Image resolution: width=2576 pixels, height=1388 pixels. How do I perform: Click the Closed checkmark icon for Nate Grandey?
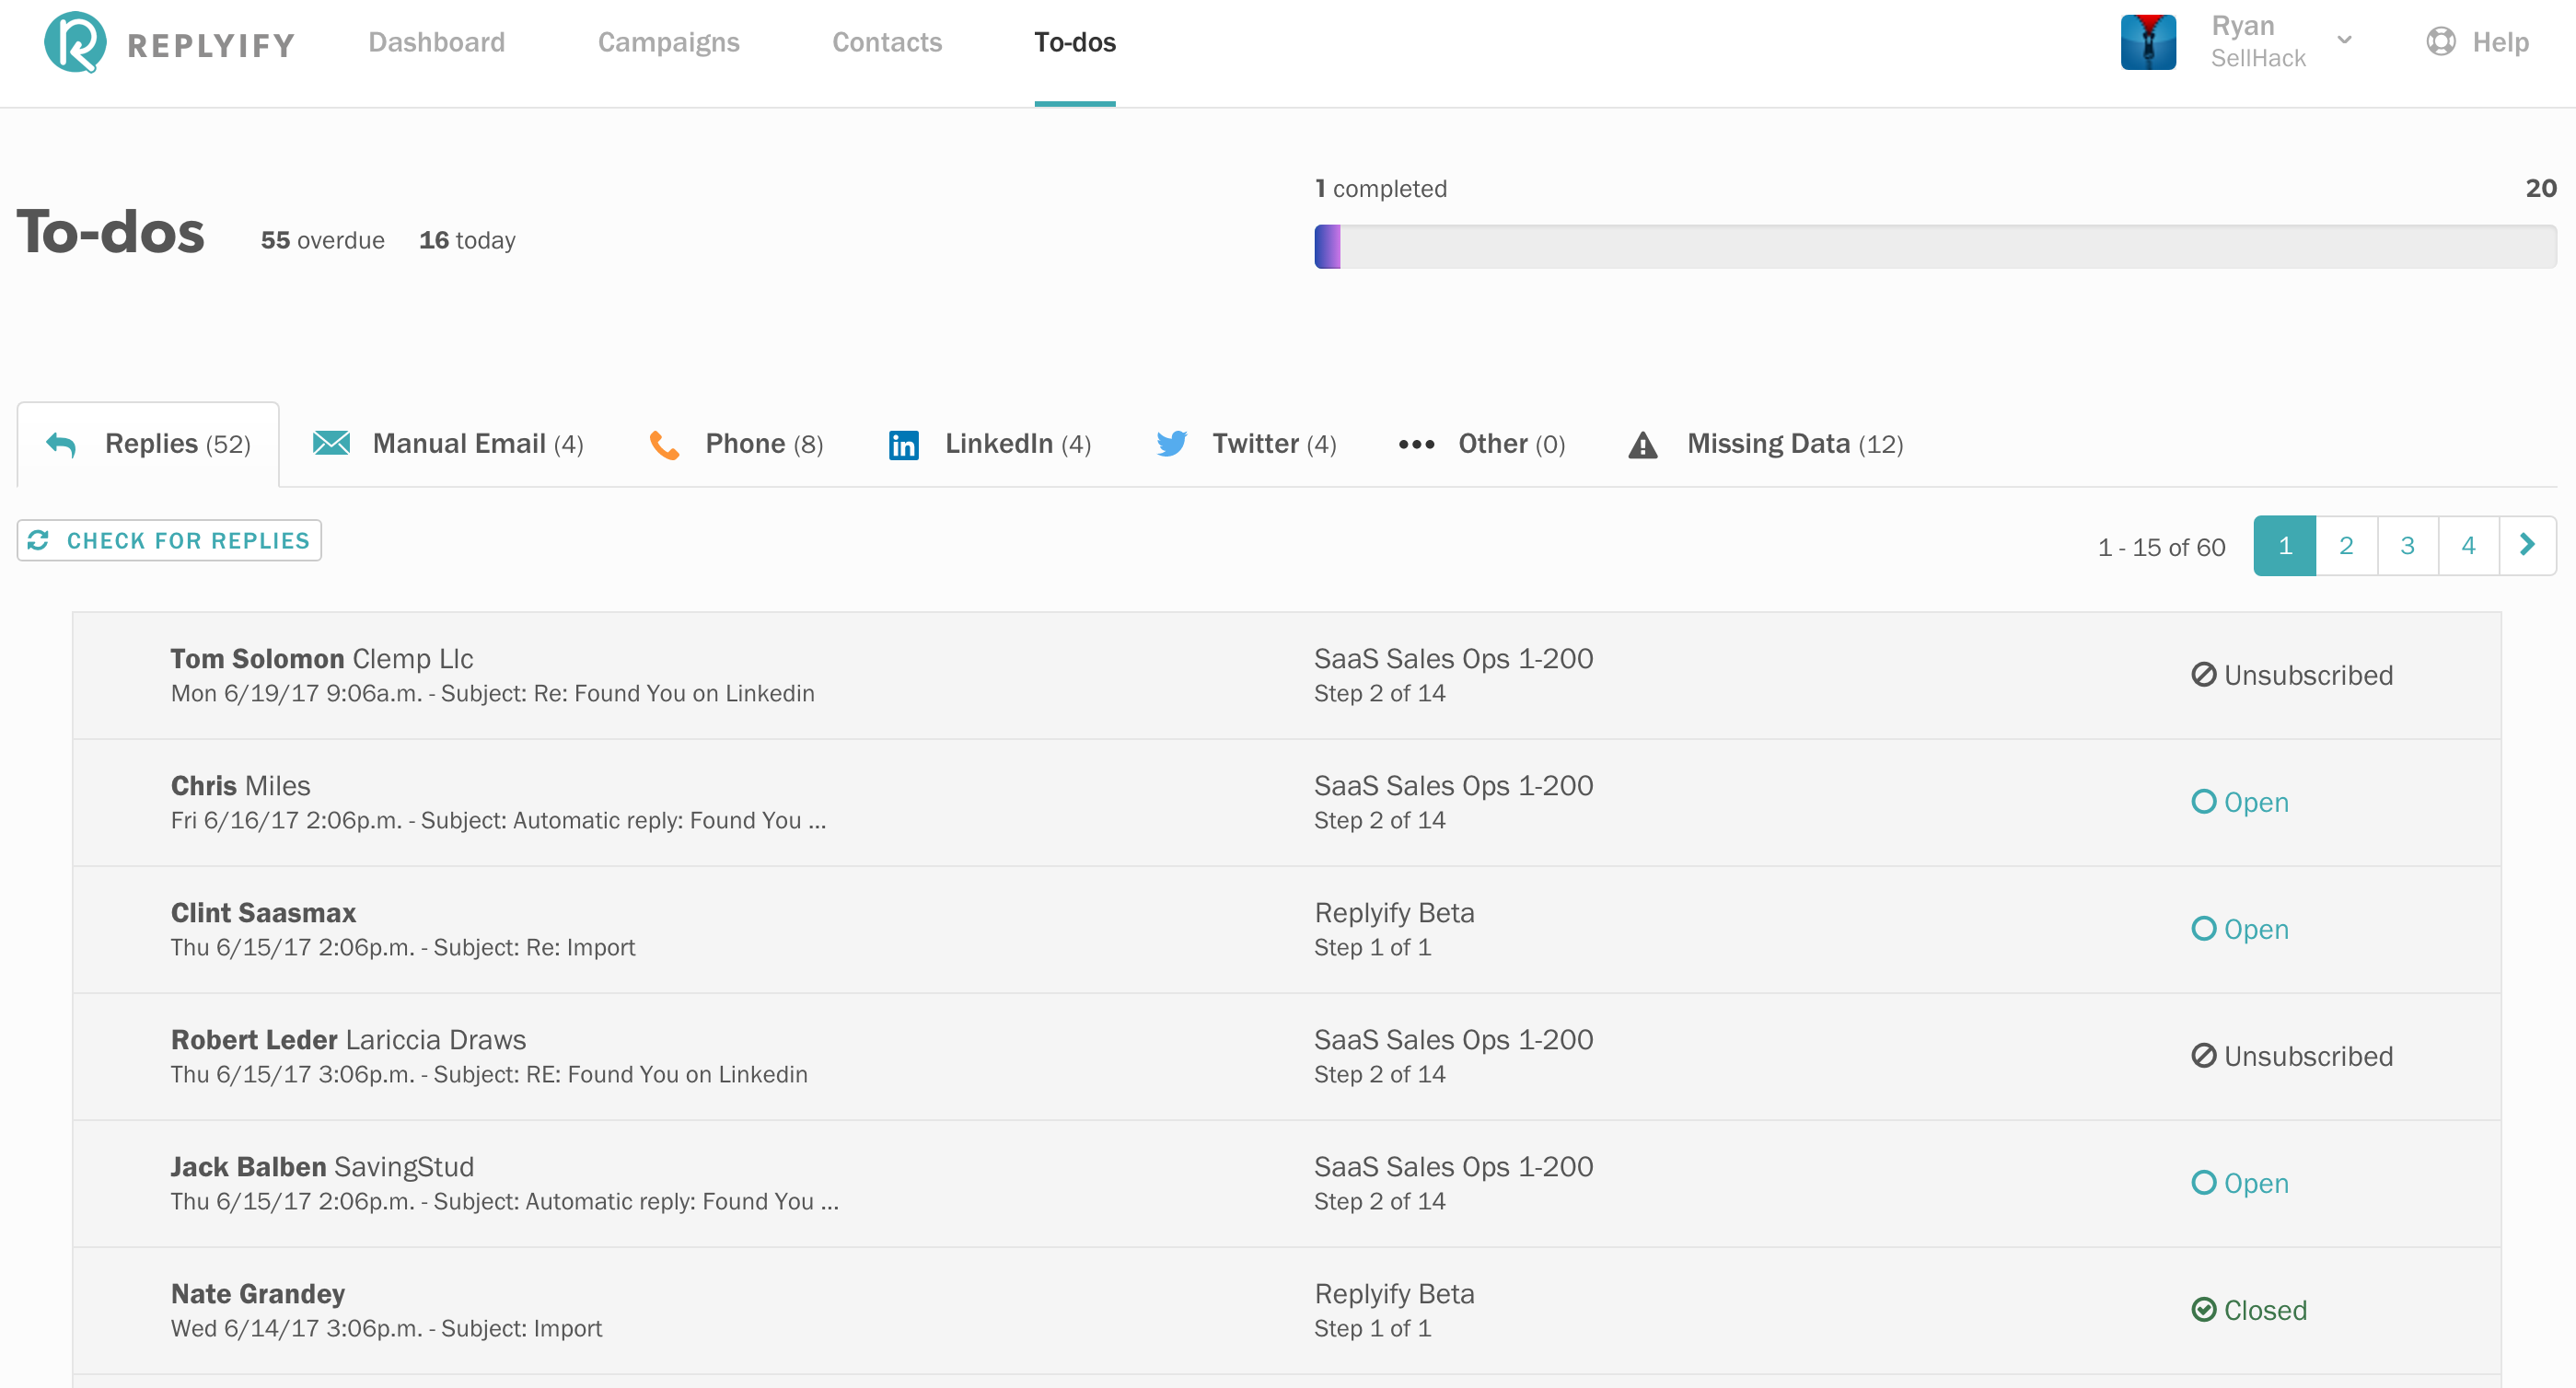point(2203,1310)
